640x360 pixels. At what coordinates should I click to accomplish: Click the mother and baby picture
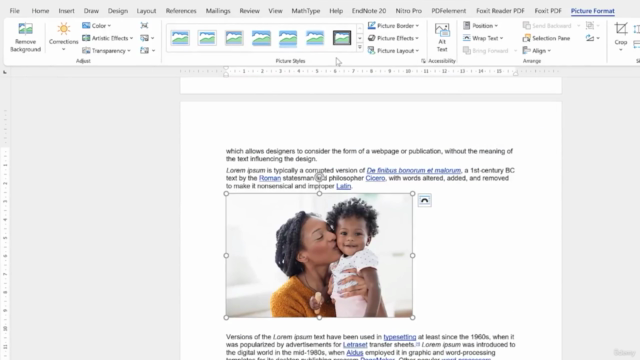click(319, 256)
